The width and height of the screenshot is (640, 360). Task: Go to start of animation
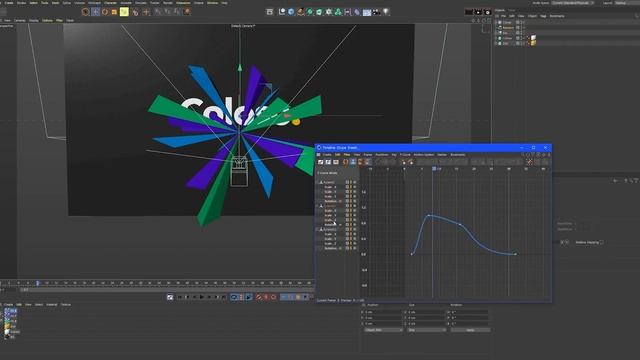[x=179, y=297]
